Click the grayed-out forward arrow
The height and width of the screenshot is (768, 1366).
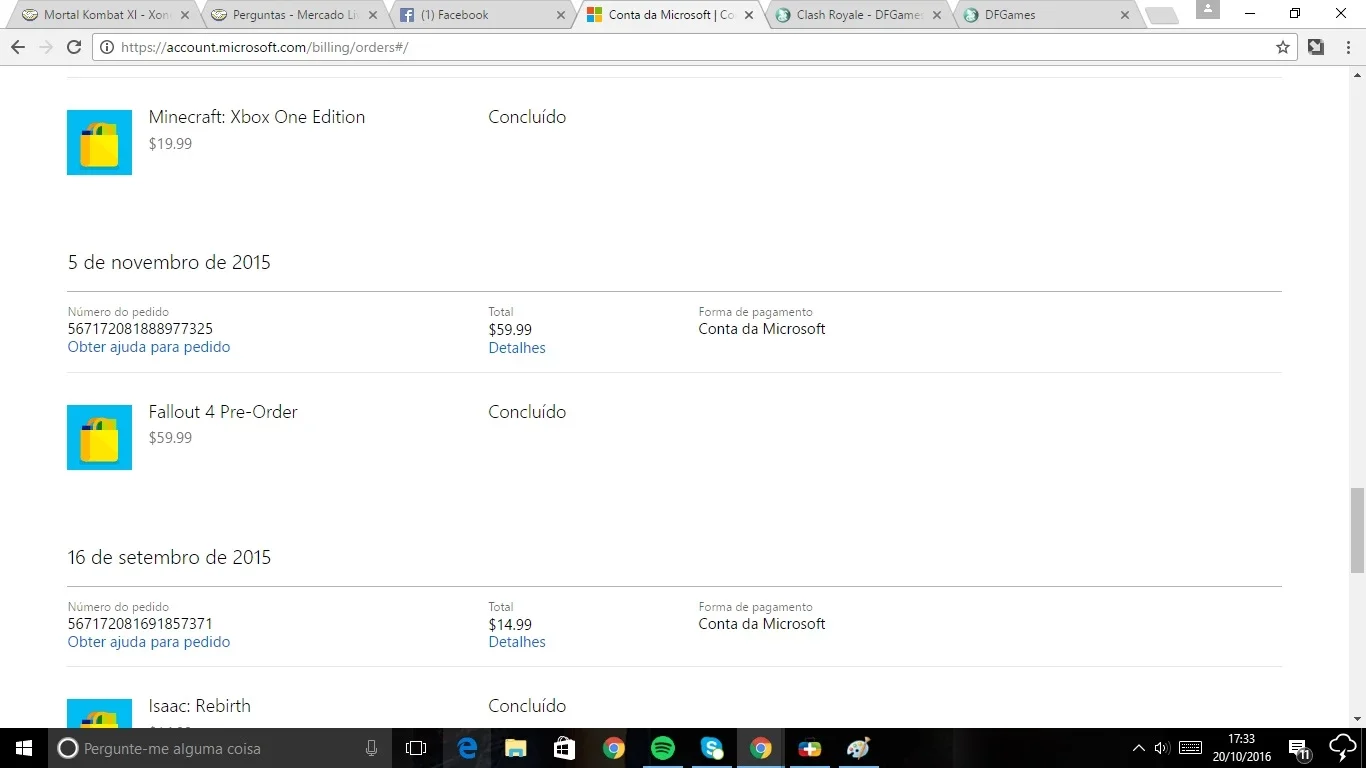[x=46, y=47]
